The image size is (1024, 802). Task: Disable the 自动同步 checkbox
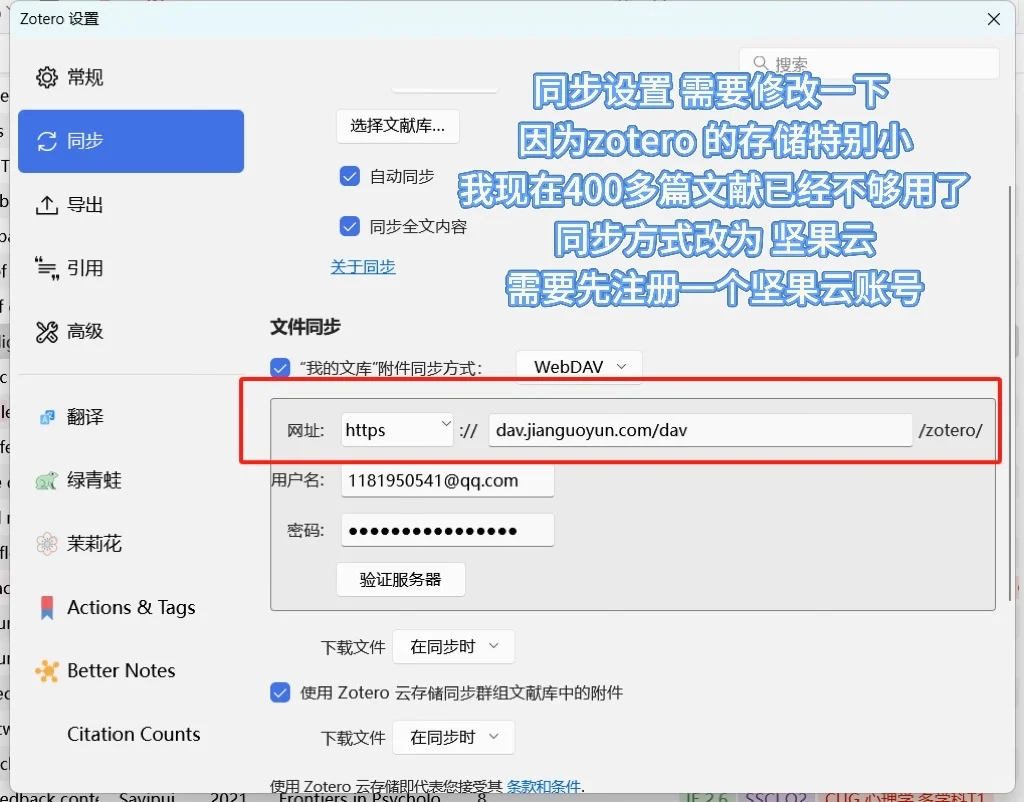click(350, 176)
